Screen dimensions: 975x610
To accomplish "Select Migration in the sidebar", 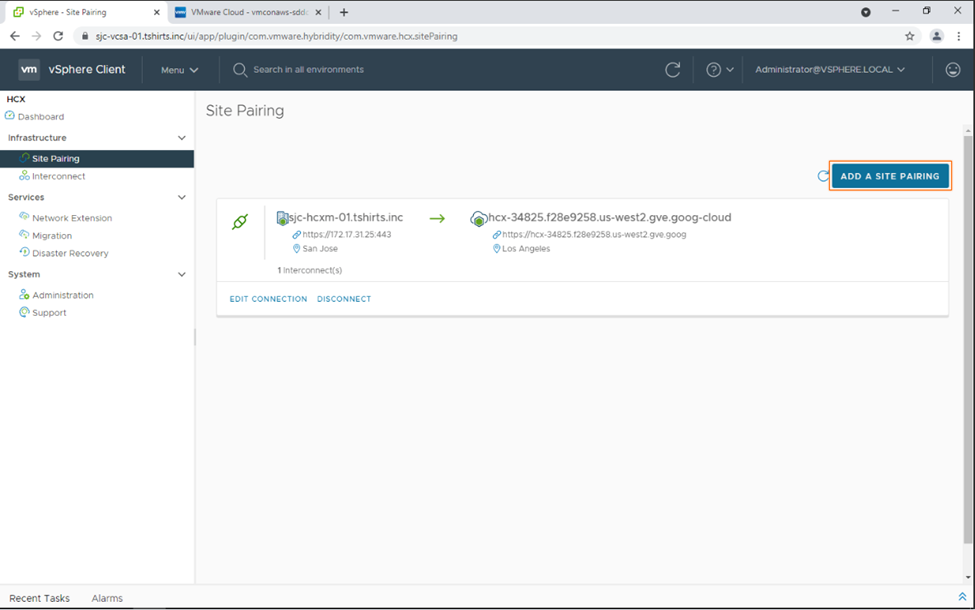I will click(x=52, y=236).
